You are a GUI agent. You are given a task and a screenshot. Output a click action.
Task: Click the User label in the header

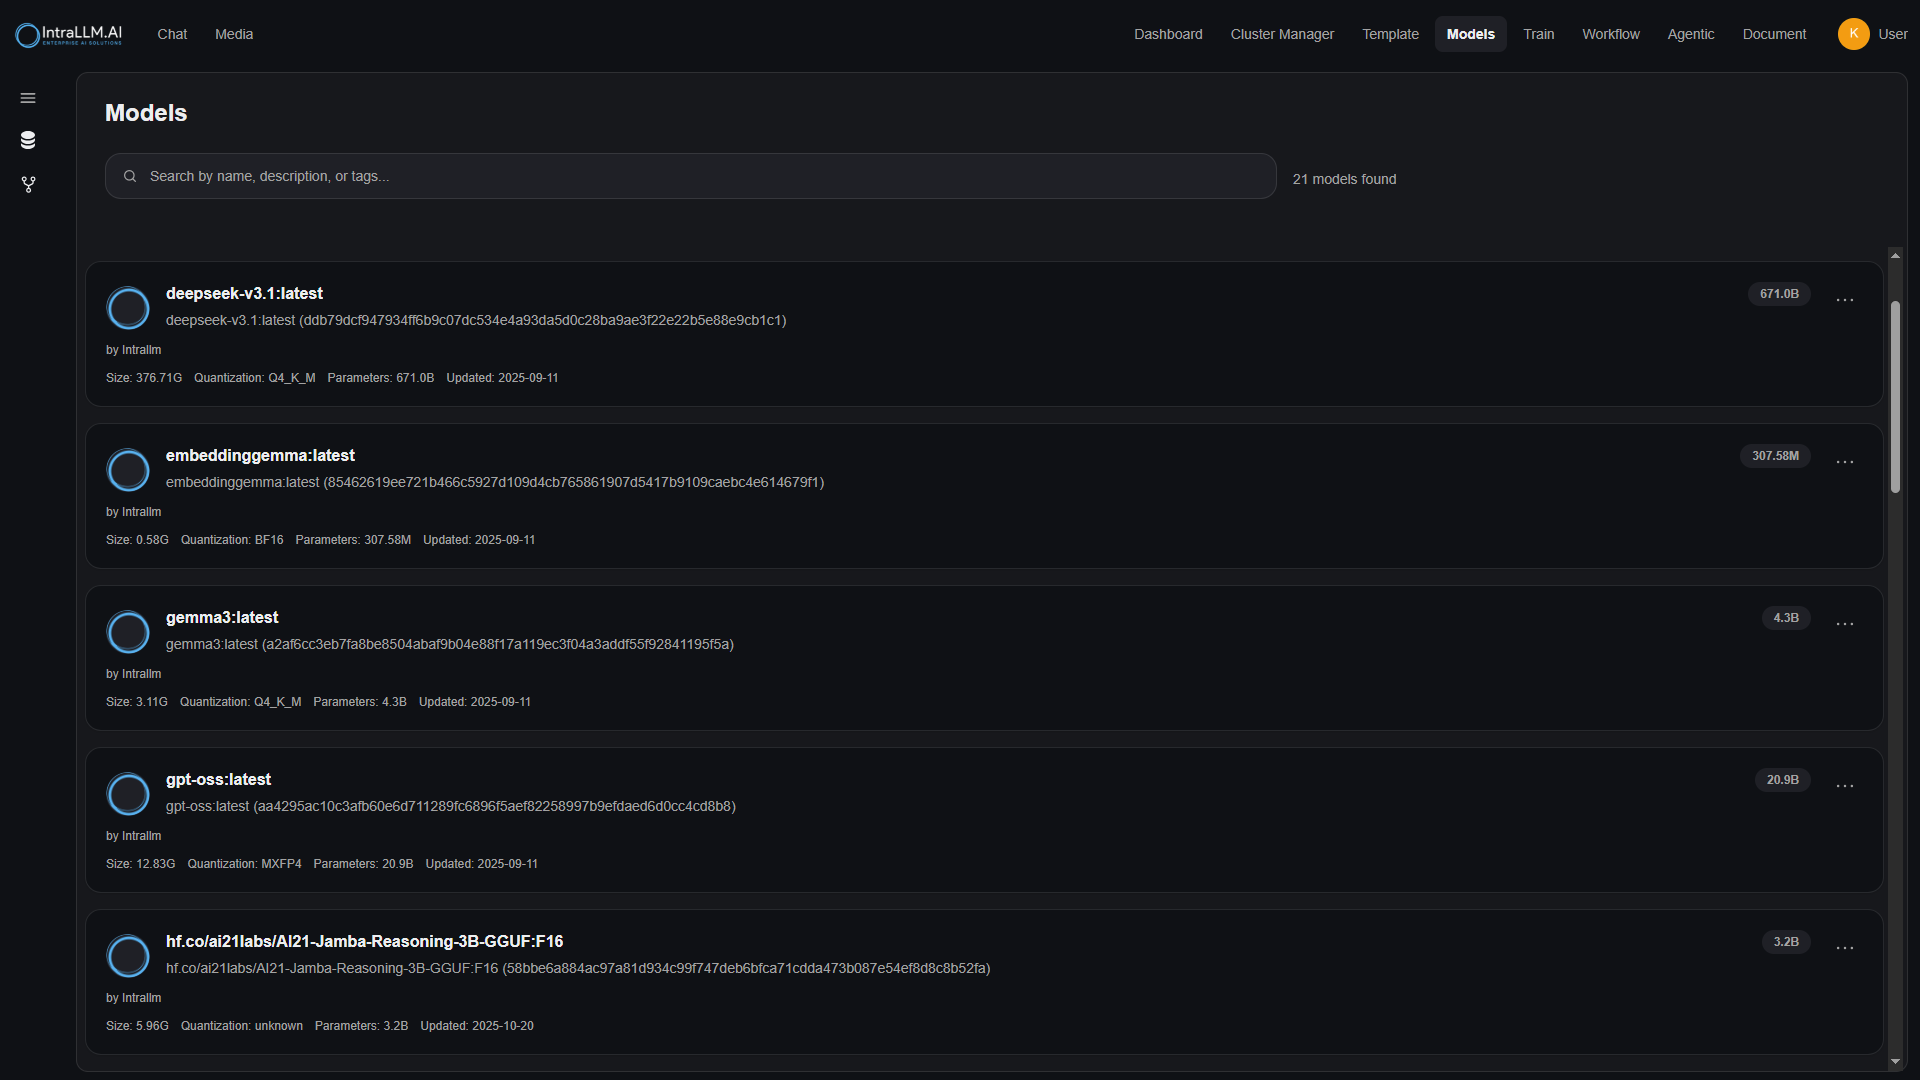coord(1892,34)
